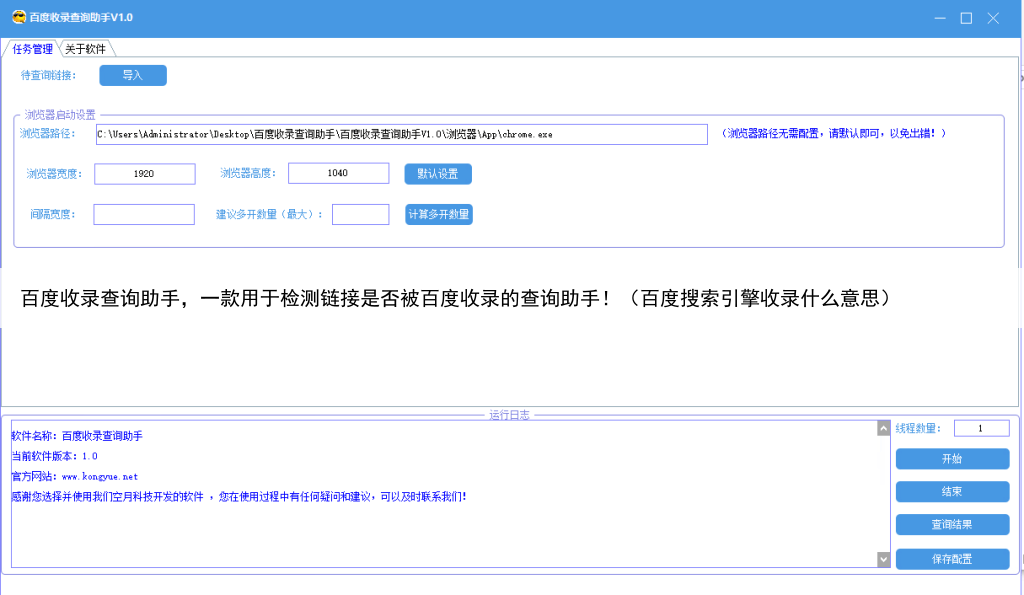Switch to the 任务管理 tab
The image size is (1024, 595).
click(x=32, y=49)
